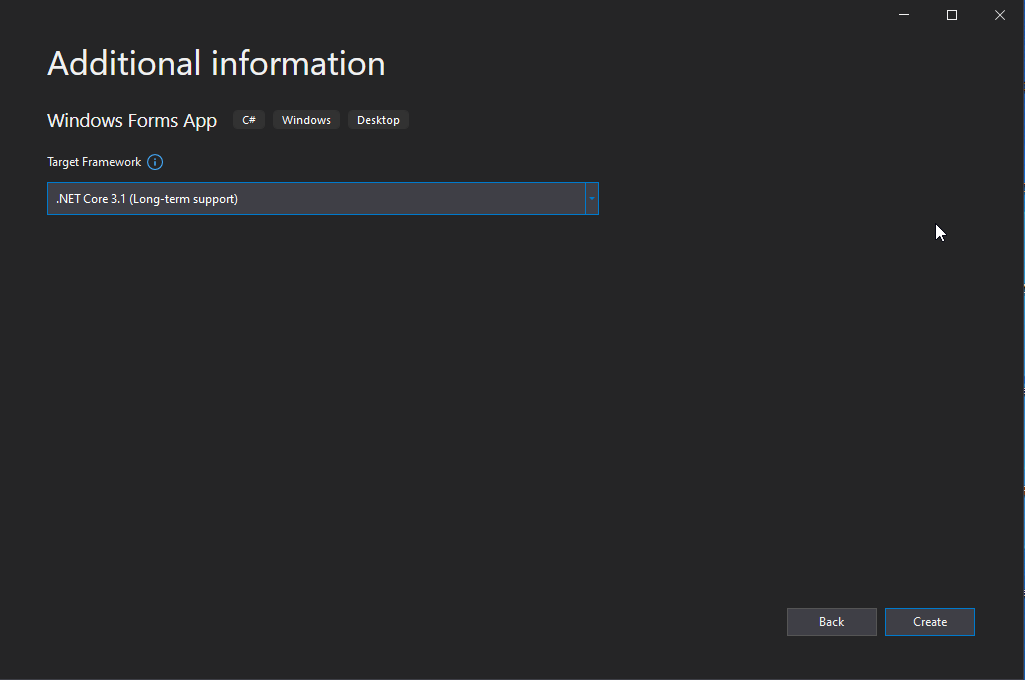The height and width of the screenshot is (680, 1025).
Task: Click the highlighted Create action
Action: click(929, 621)
